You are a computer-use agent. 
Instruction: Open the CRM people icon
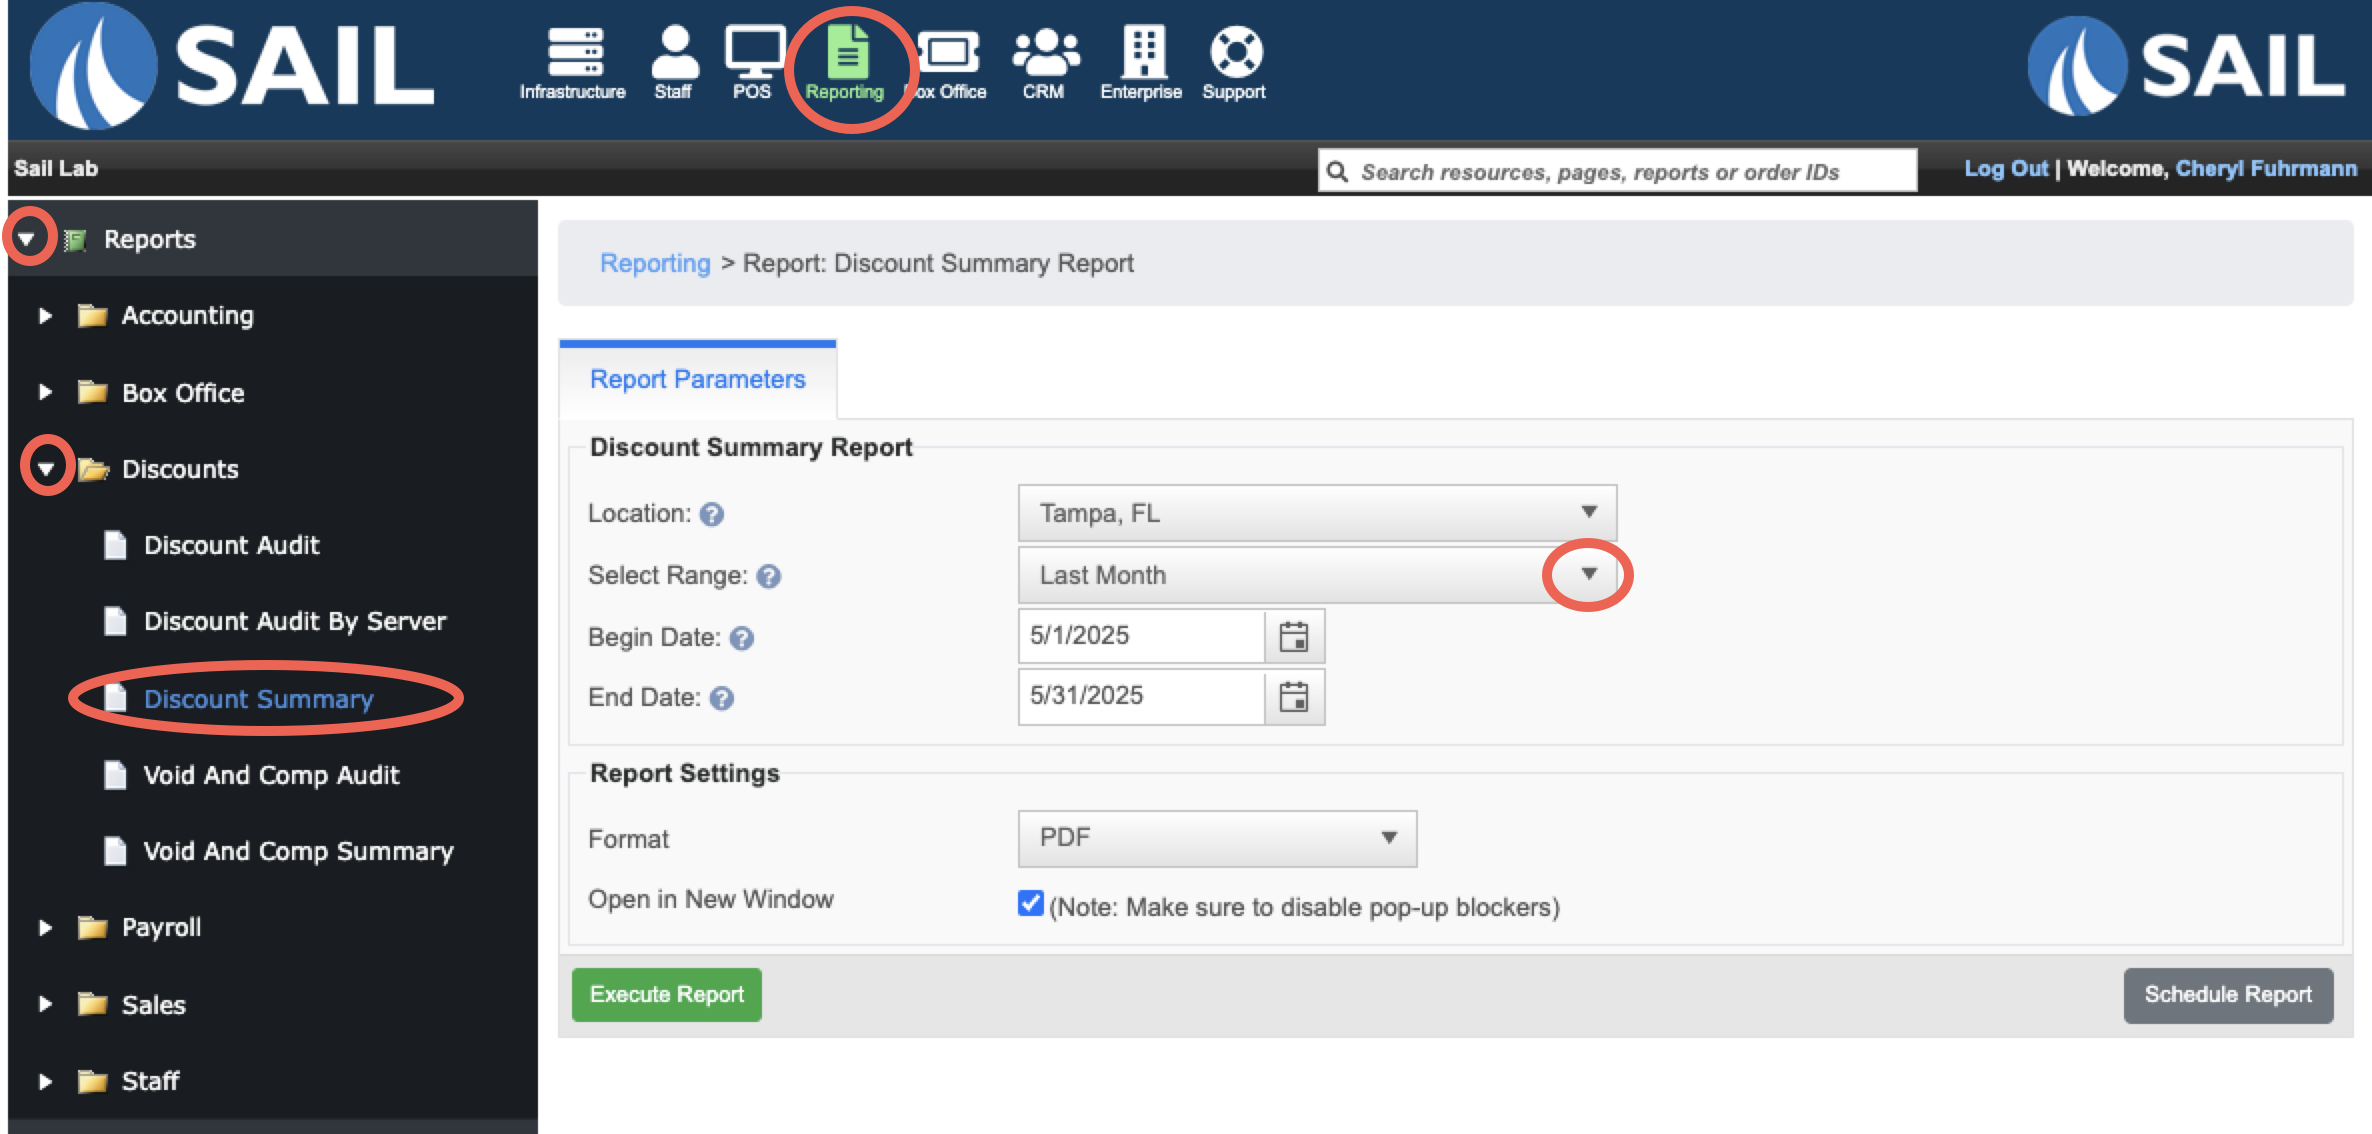click(1045, 52)
